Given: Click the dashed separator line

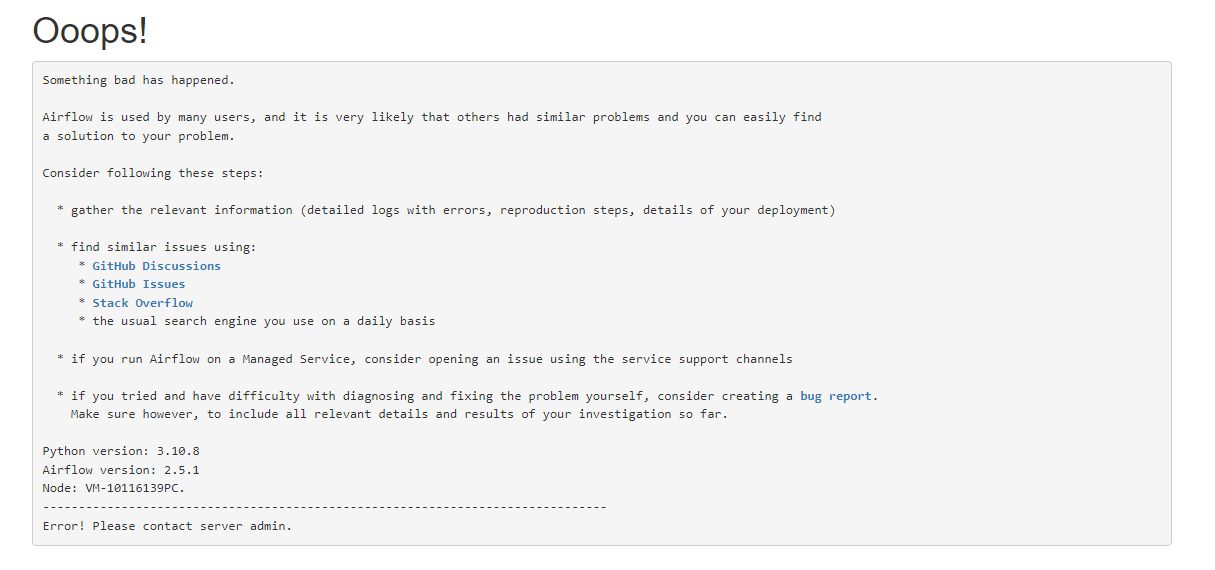Looking at the screenshot, I should point(325,507).
